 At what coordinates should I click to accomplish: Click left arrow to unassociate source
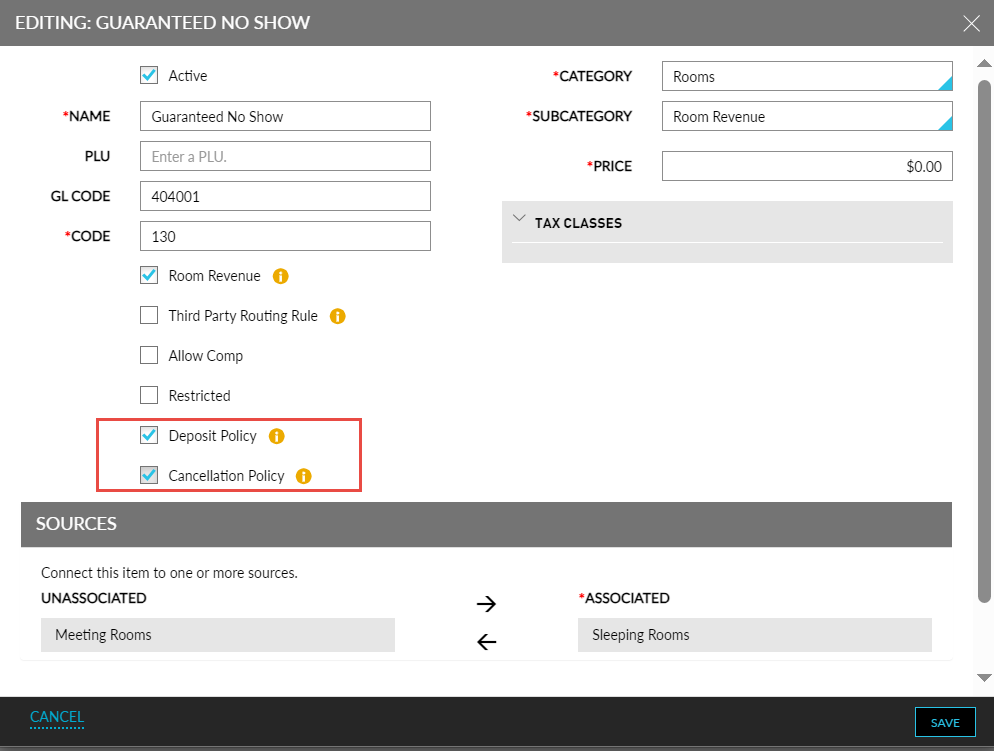486,642
